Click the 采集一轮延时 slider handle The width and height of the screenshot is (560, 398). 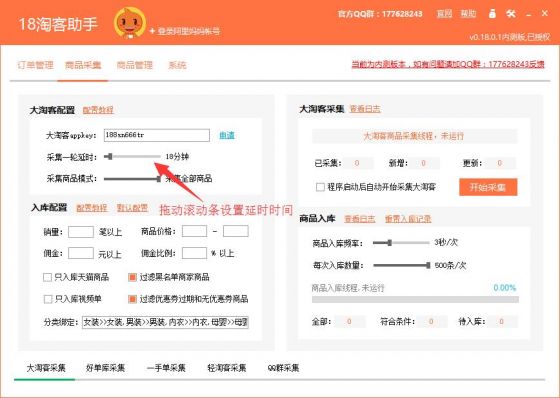(x=110, y=156)
